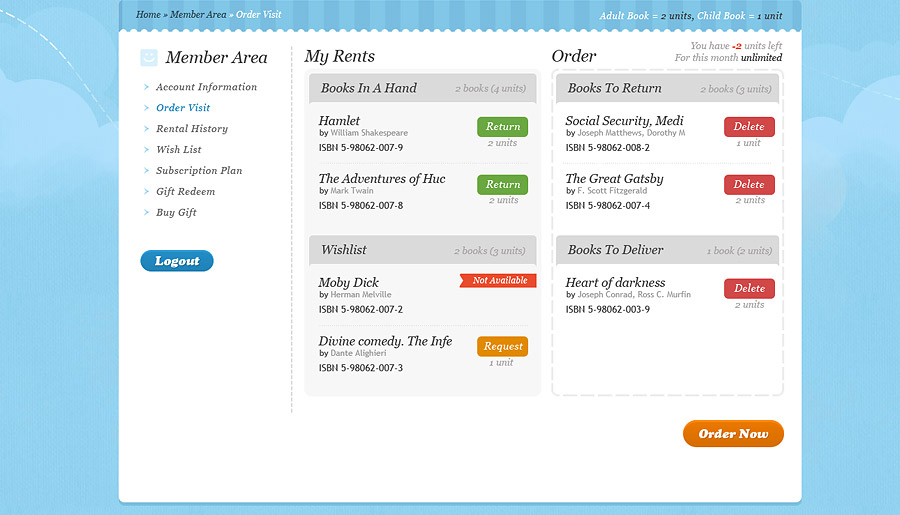Click the unlimited monthly allowance text
900x515 pixels.
point(761,57)
